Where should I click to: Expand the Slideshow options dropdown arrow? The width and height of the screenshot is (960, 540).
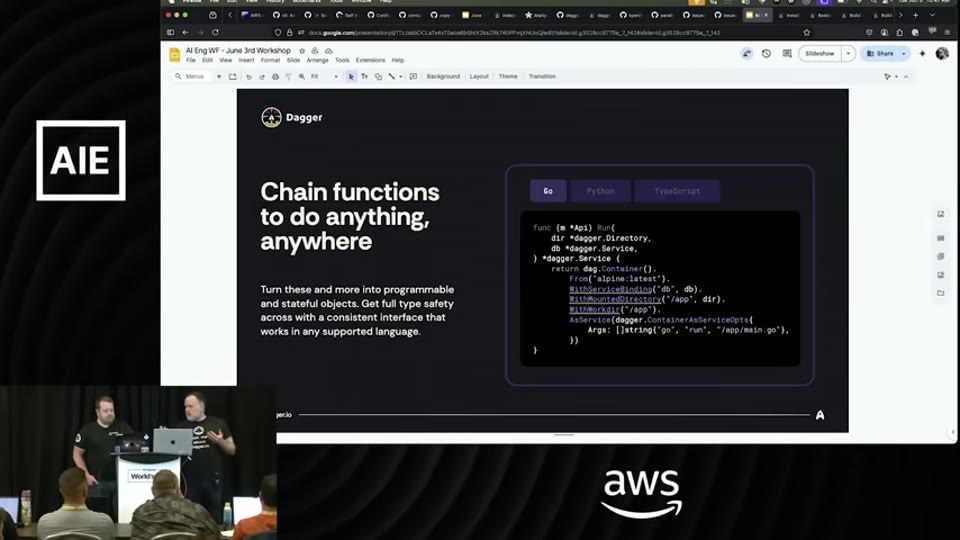pyautogui.click(x=848, y=54)
